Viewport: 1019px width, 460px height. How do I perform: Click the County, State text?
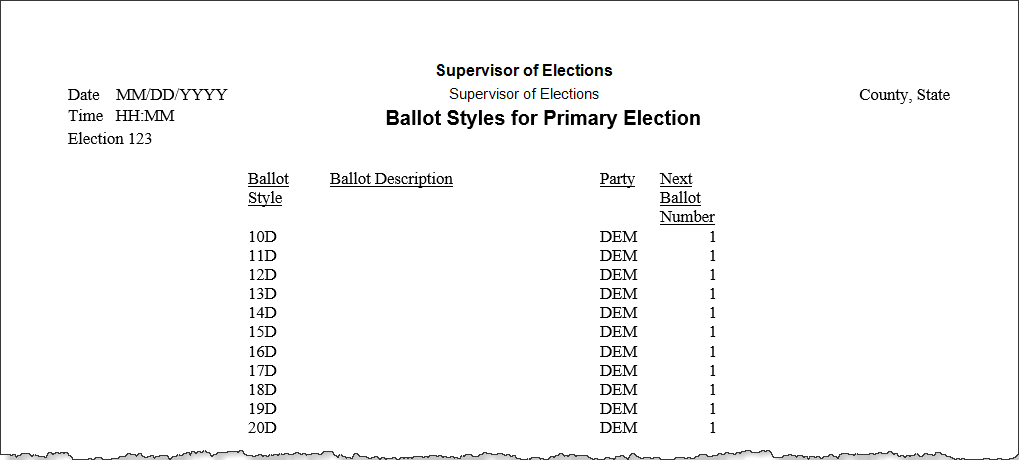(x=904, y=95)
